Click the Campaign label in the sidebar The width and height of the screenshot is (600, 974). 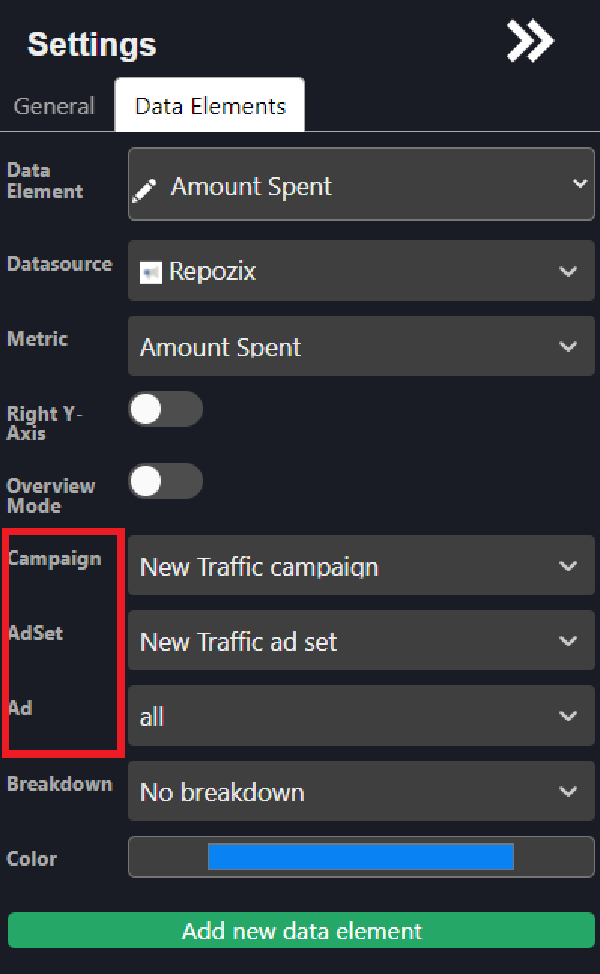click(x=53, y=559)
